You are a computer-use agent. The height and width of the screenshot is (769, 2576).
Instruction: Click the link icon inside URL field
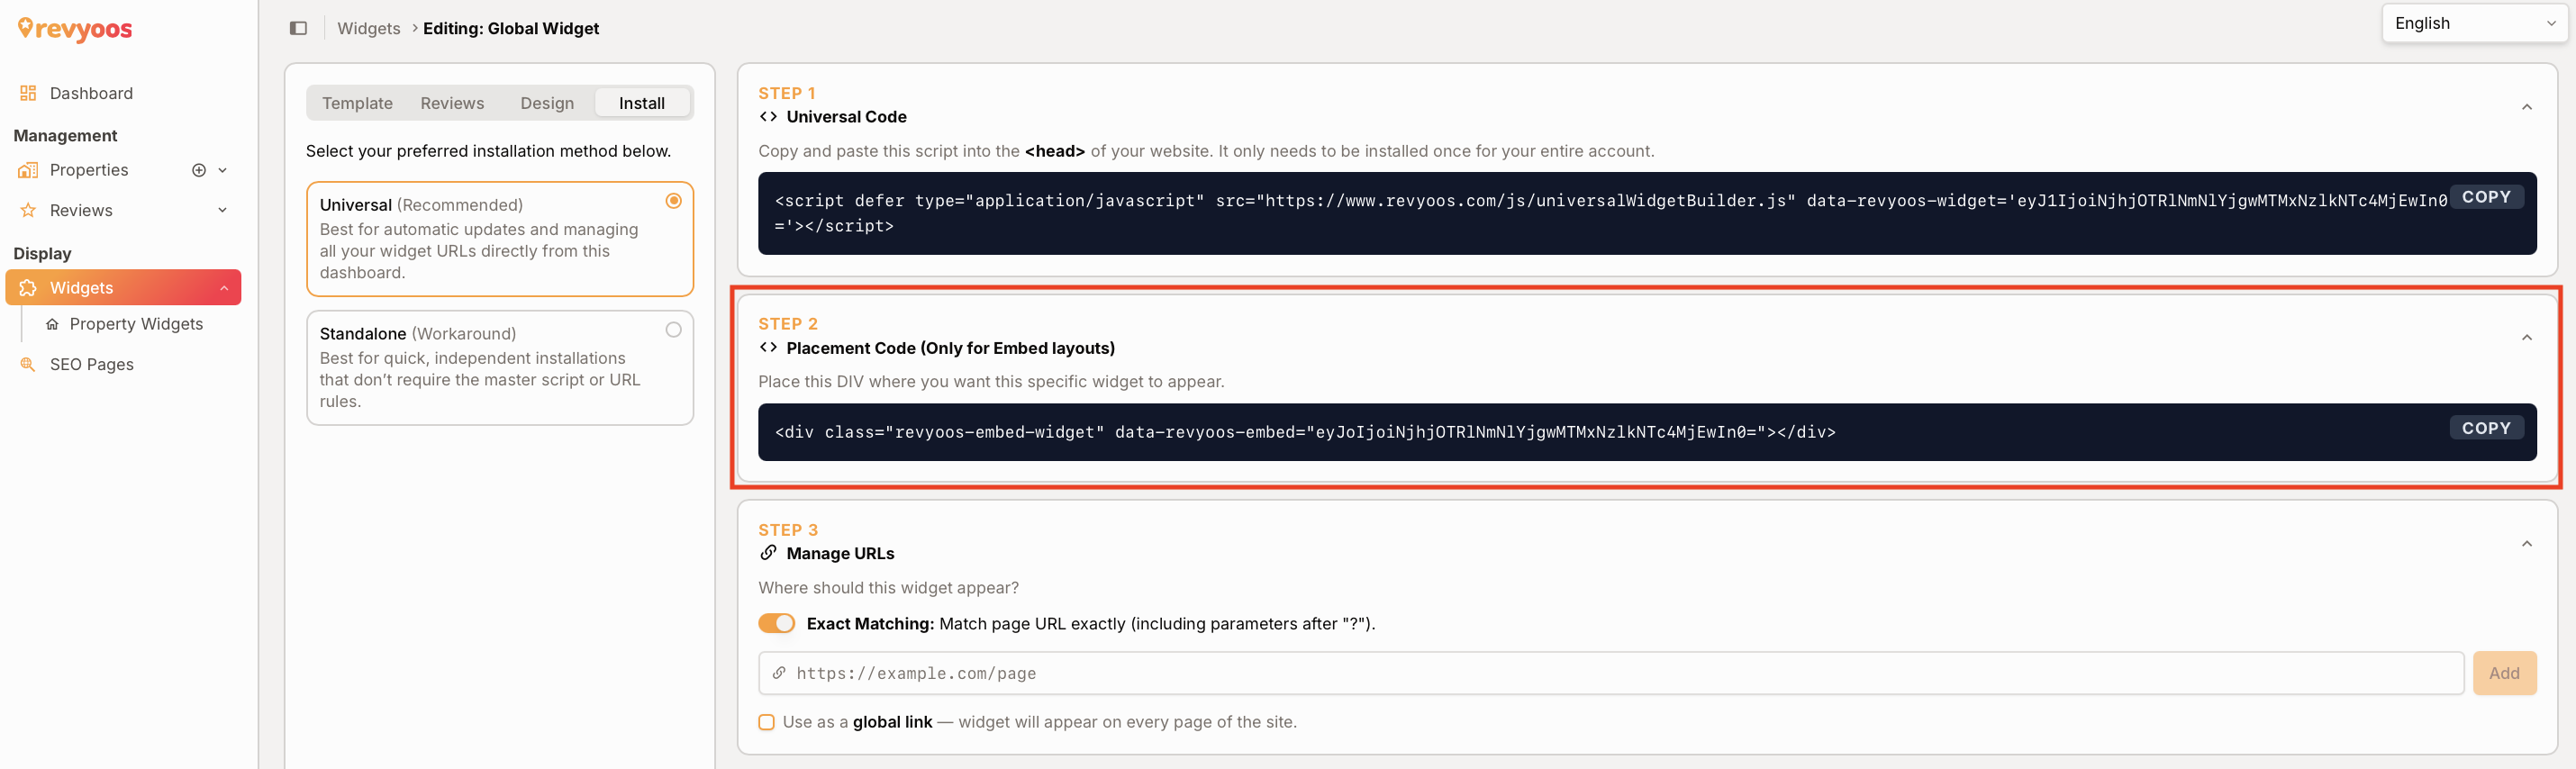tap(779, 673)
